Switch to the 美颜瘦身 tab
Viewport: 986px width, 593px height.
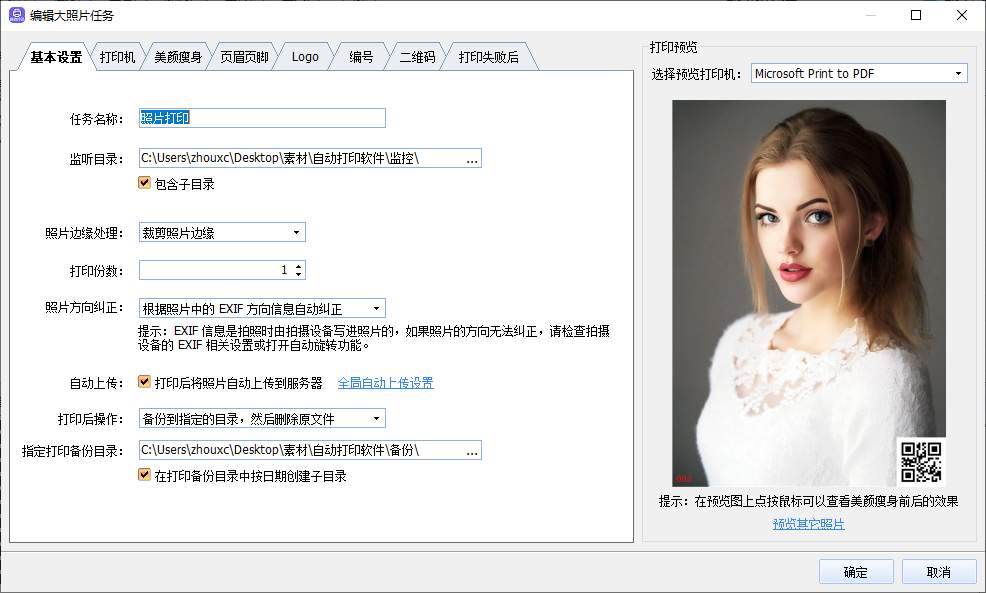coord(178,57)
